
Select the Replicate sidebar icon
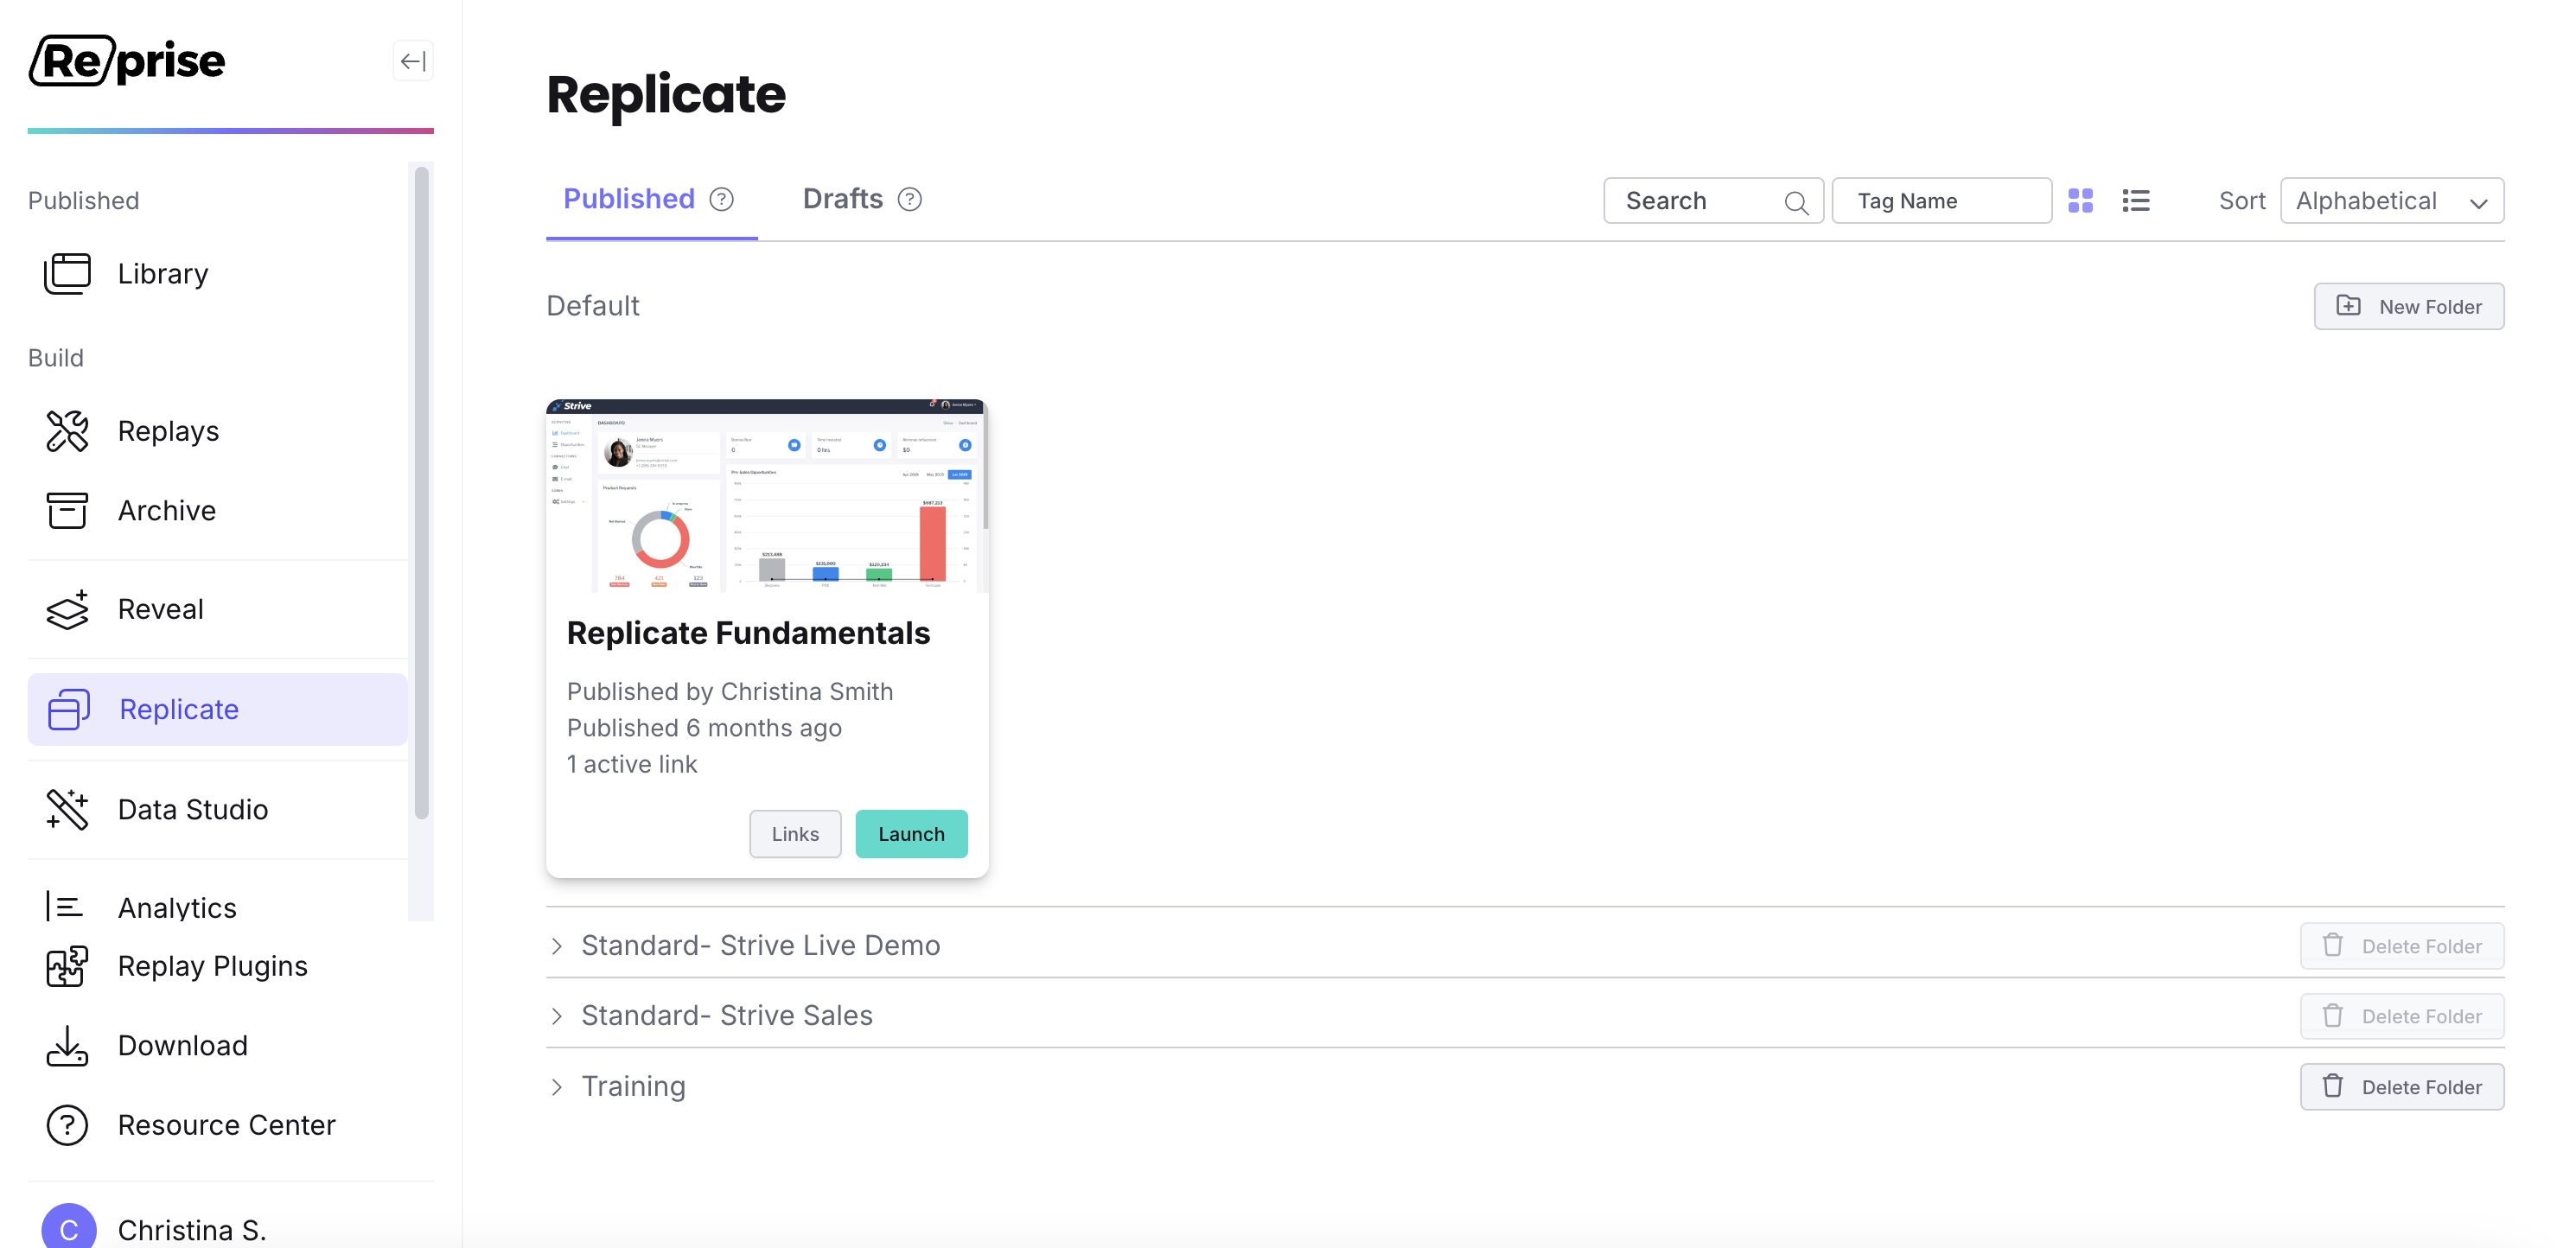point(68,709)
